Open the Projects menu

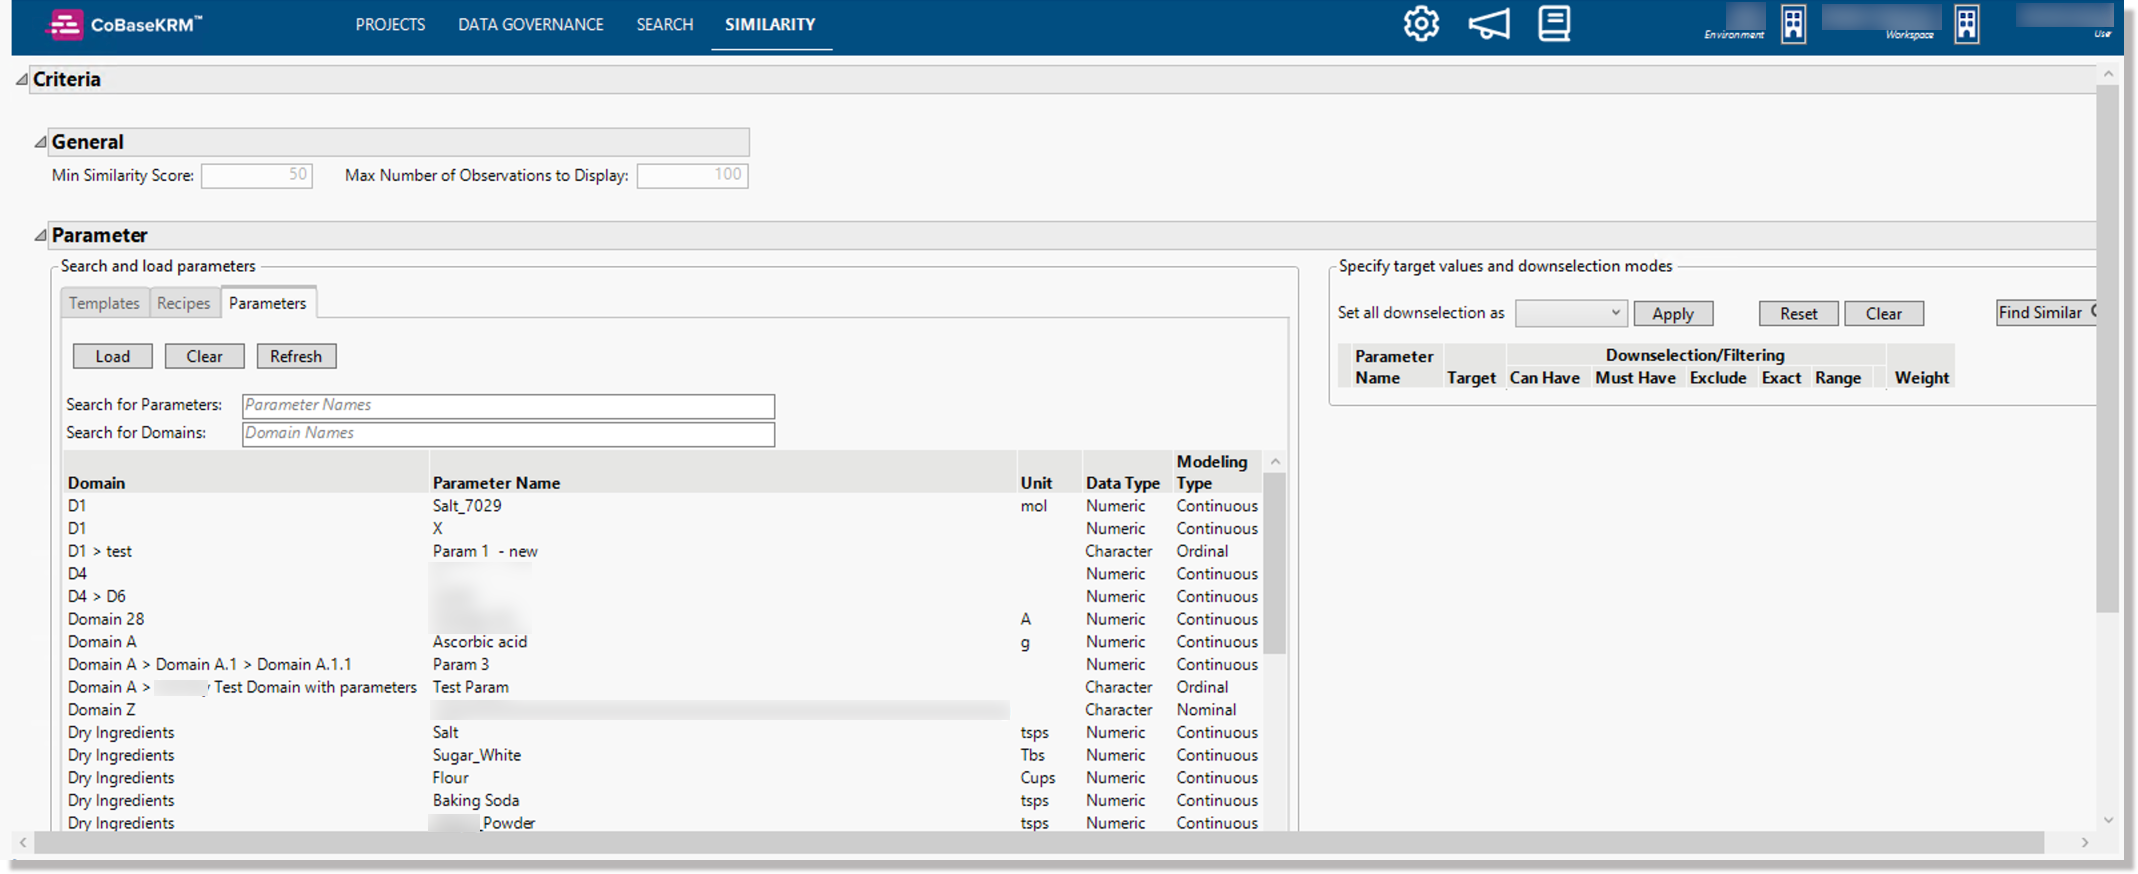click(390, 24)
